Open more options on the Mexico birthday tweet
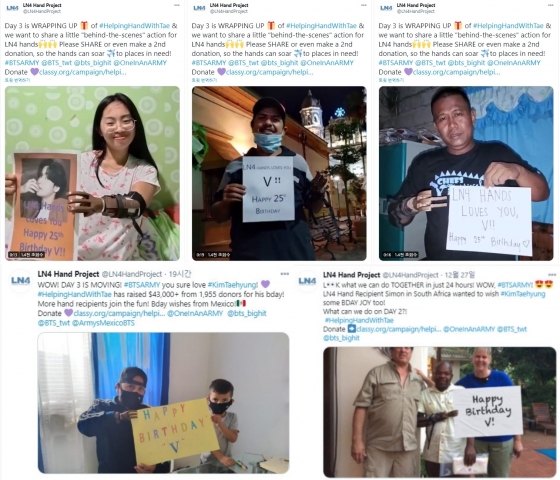The height and width of the screenshot is (480, 560). [x=285, y=274]
